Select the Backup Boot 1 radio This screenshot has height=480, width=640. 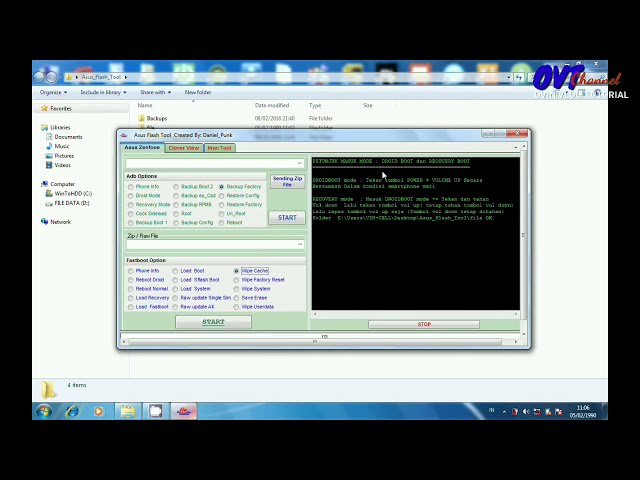point(131,223)
